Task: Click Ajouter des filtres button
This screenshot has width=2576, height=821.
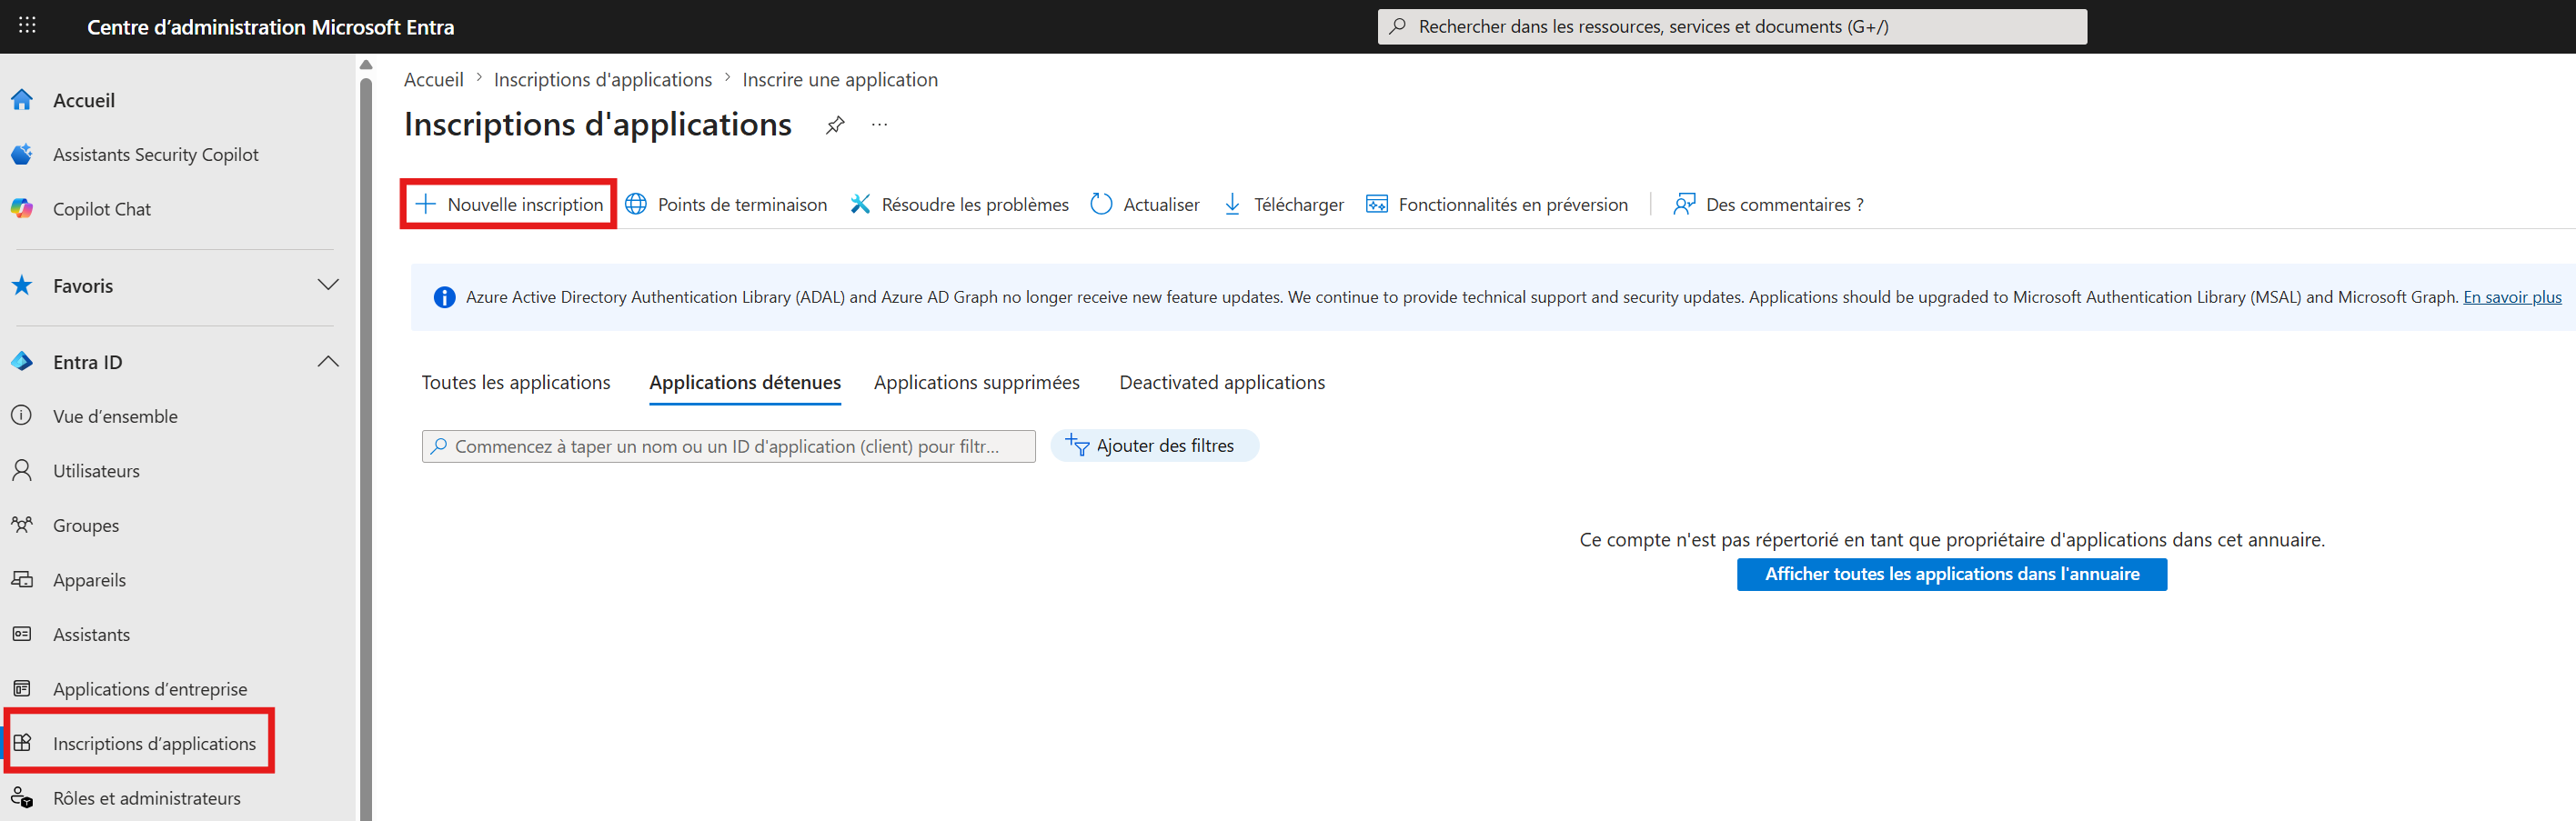Action: 1155,446
